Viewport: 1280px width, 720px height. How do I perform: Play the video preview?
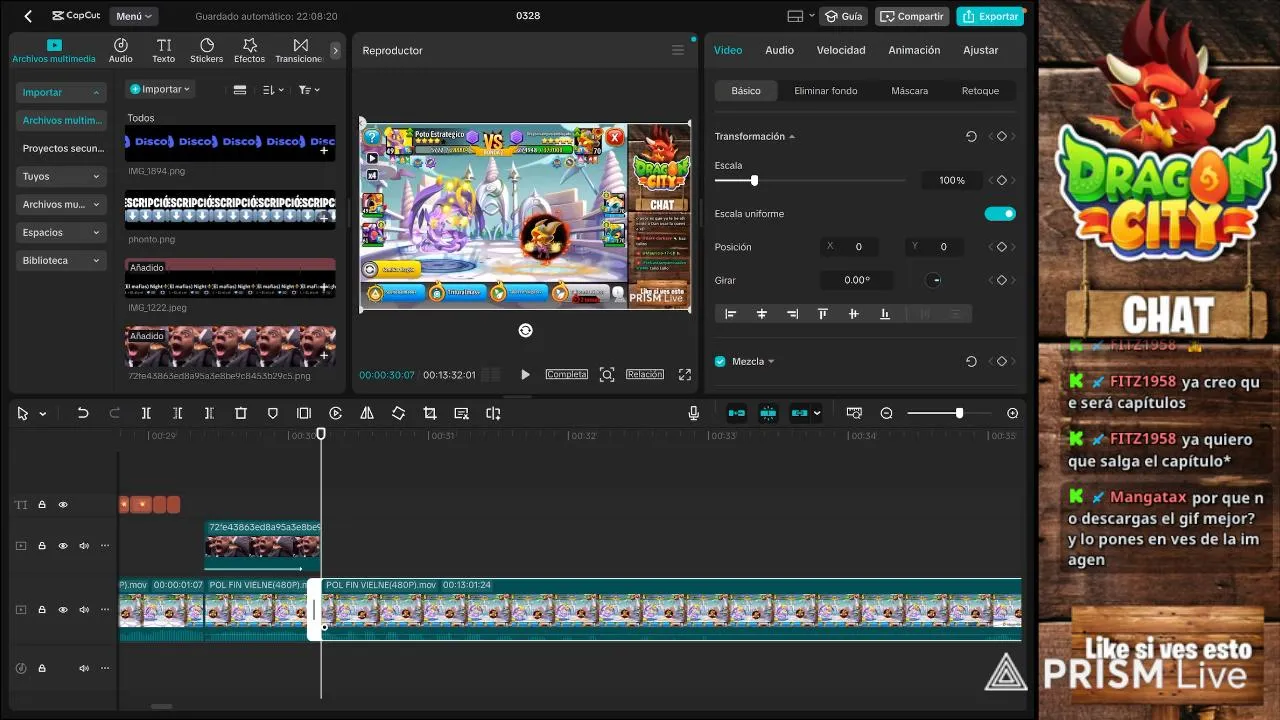coord(525,374)
